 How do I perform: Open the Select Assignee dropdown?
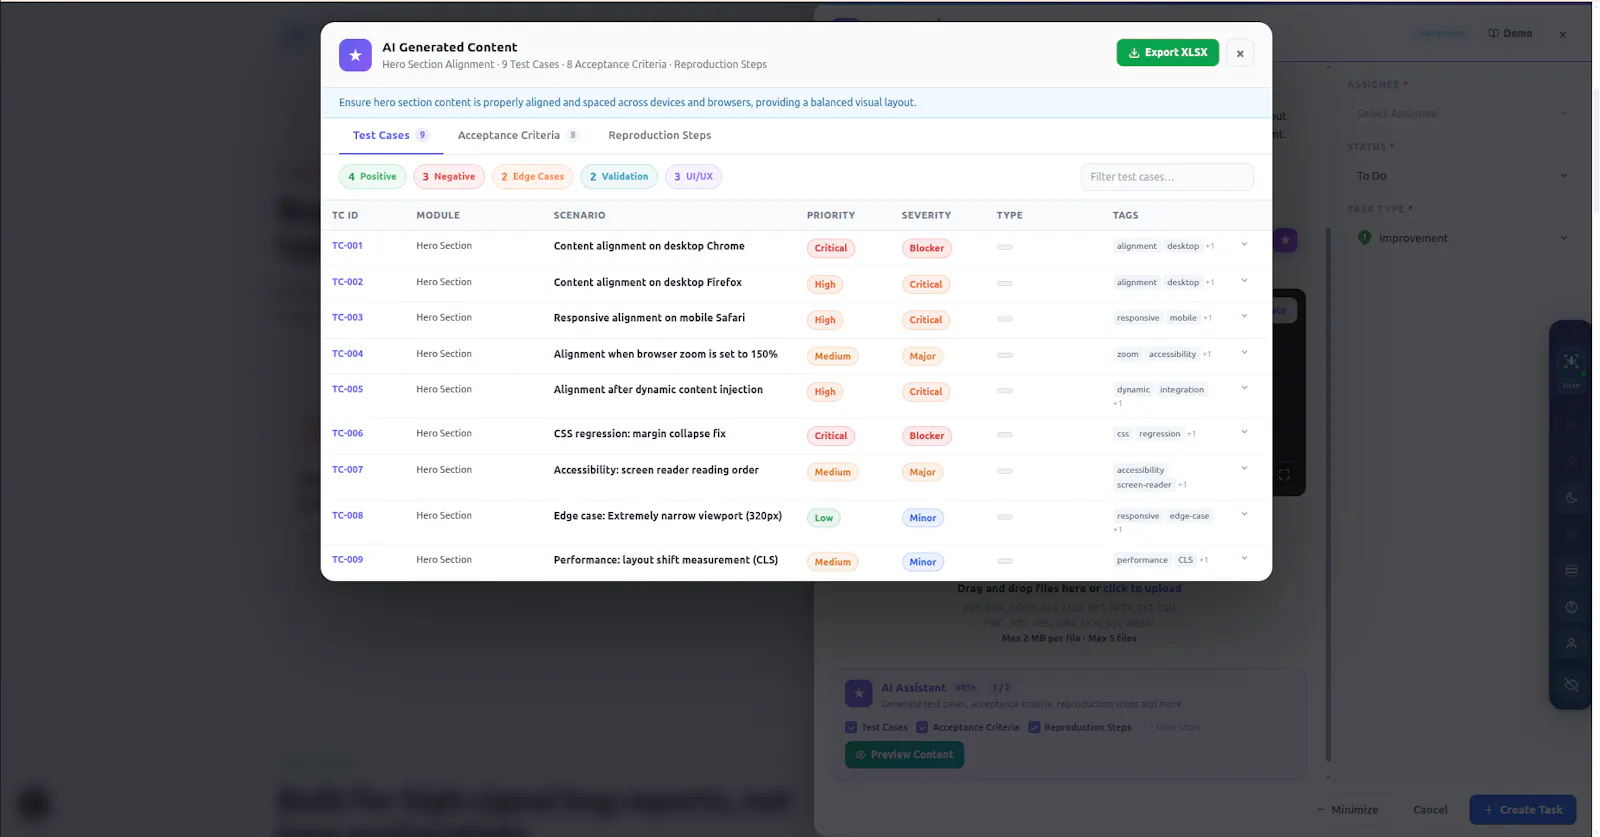1460,114
